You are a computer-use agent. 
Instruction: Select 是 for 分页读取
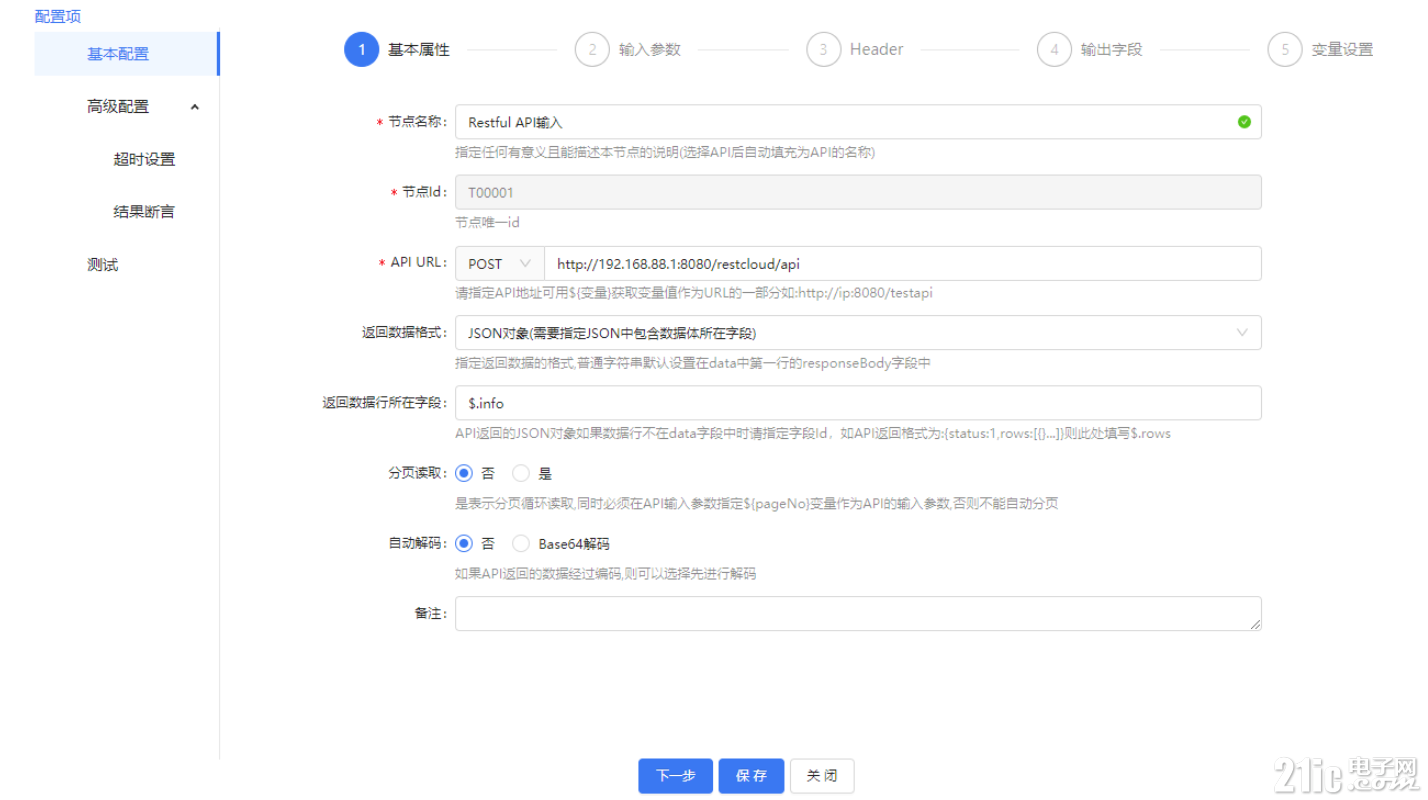click(x=521, y=473)
